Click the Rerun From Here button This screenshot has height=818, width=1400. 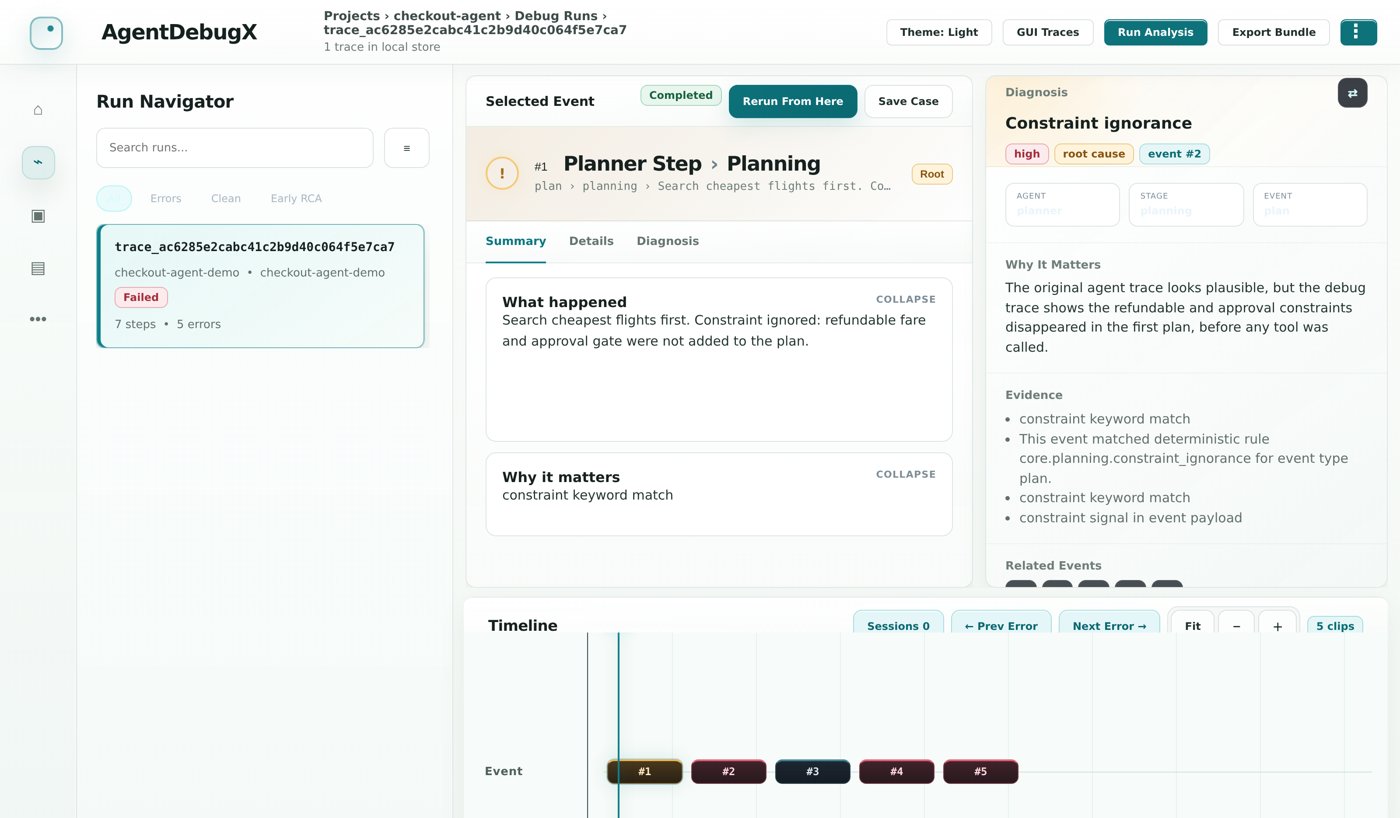tap(793, 101)
